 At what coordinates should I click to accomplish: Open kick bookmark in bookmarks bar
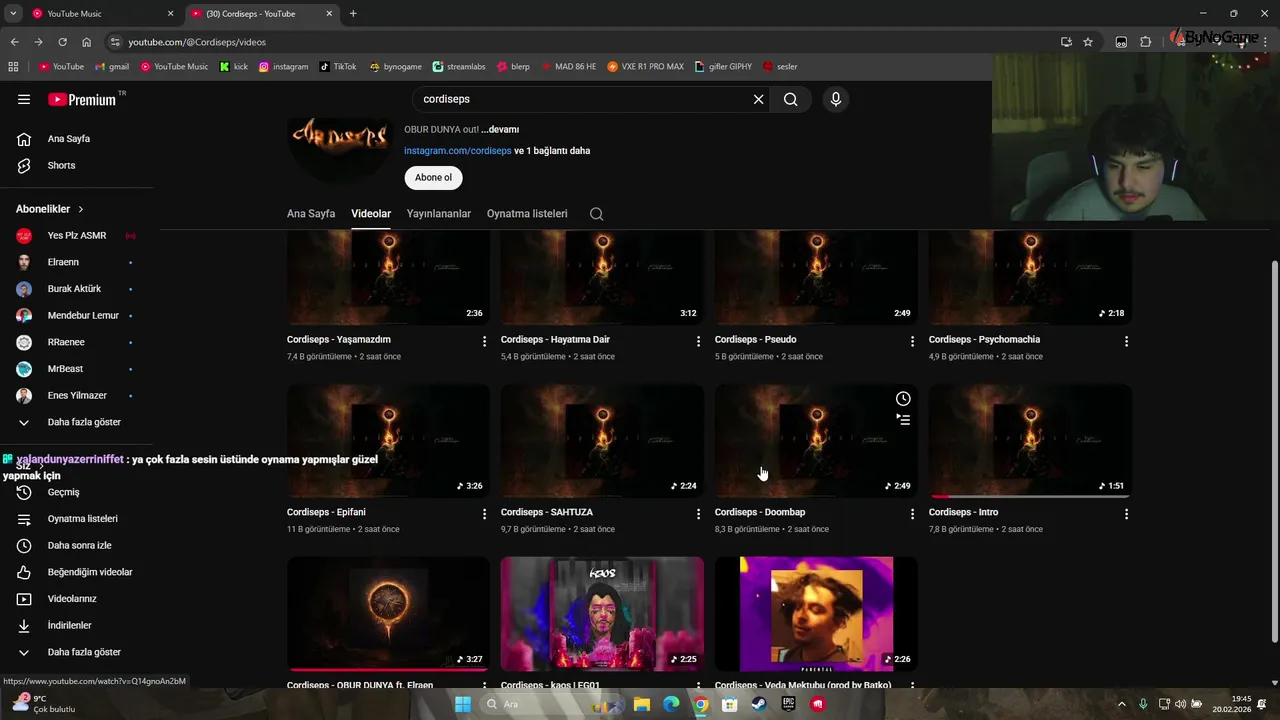pyautogui.click(x=234, y=66)
